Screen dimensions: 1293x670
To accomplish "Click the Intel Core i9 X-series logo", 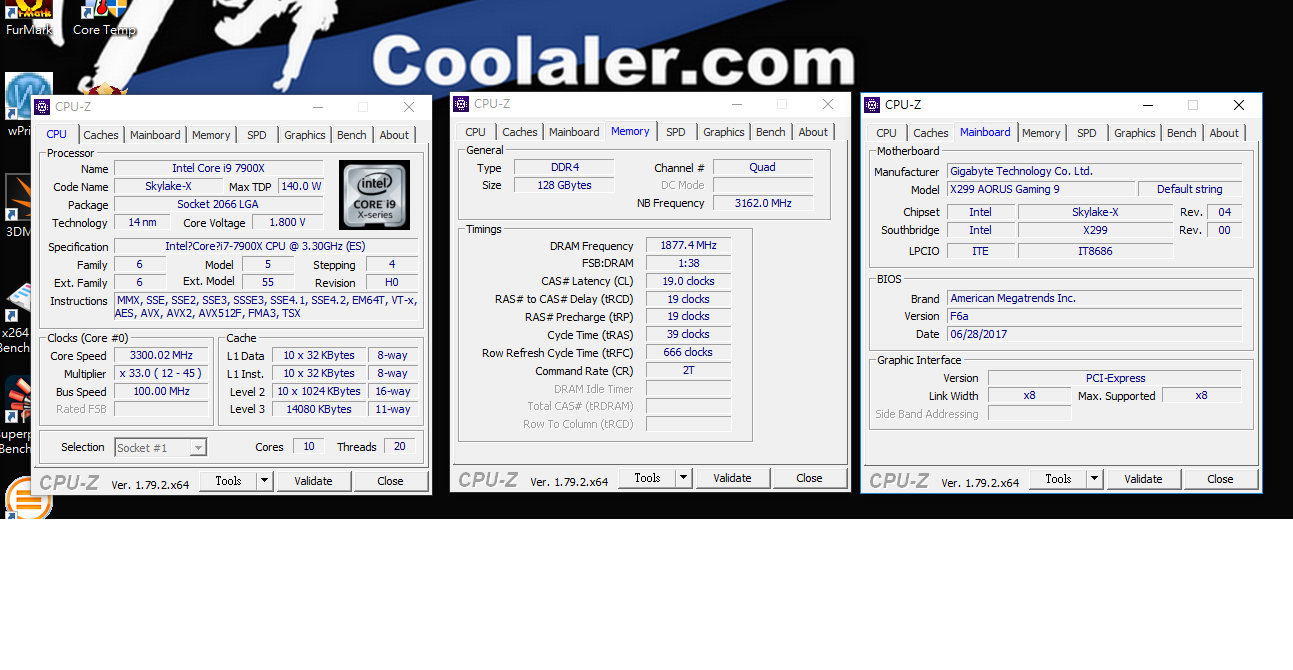I will (x=374, y=195).
